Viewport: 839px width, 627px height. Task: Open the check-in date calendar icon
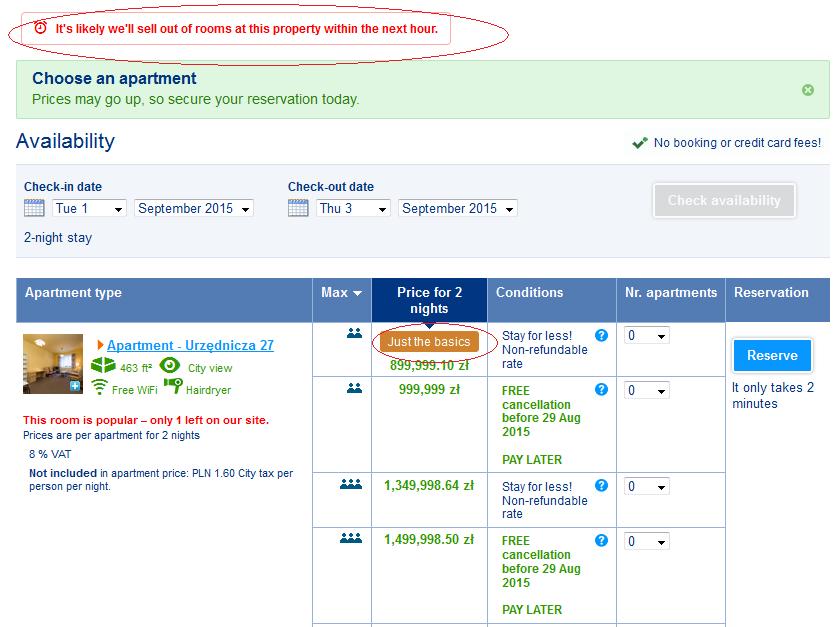click(x=34, y=208)
